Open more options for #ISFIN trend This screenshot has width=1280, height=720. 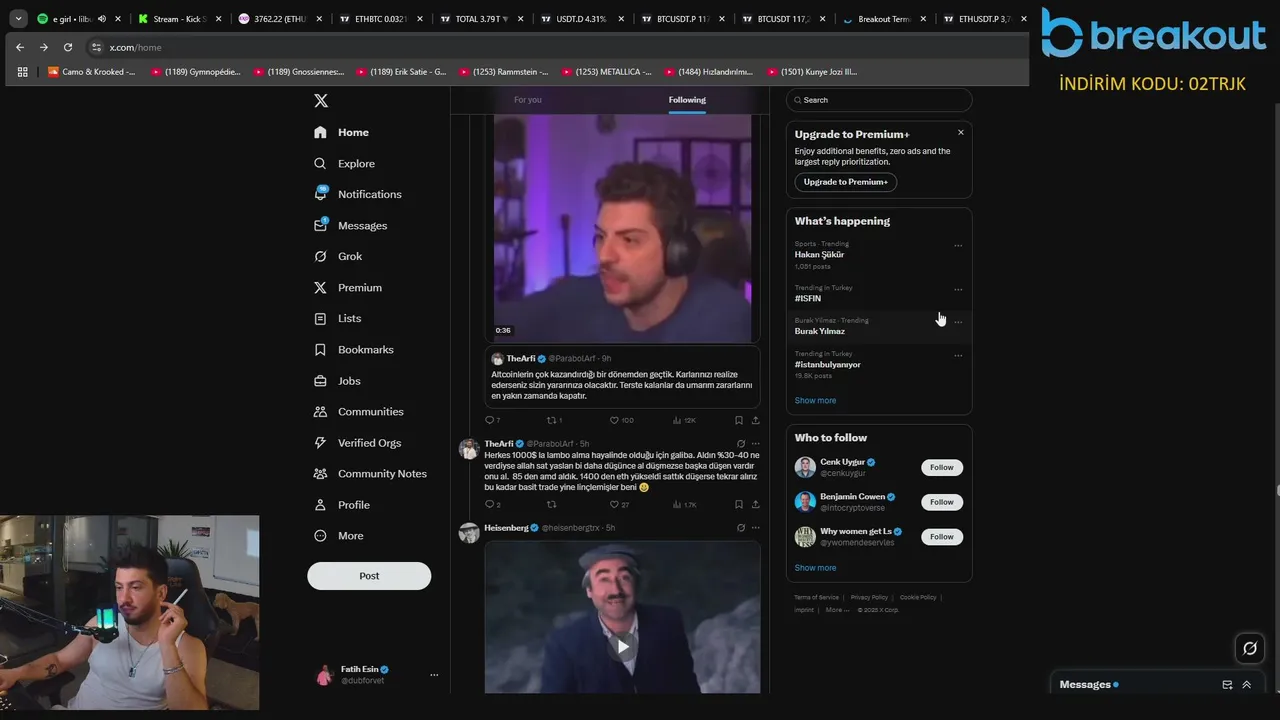pos(958,289)
